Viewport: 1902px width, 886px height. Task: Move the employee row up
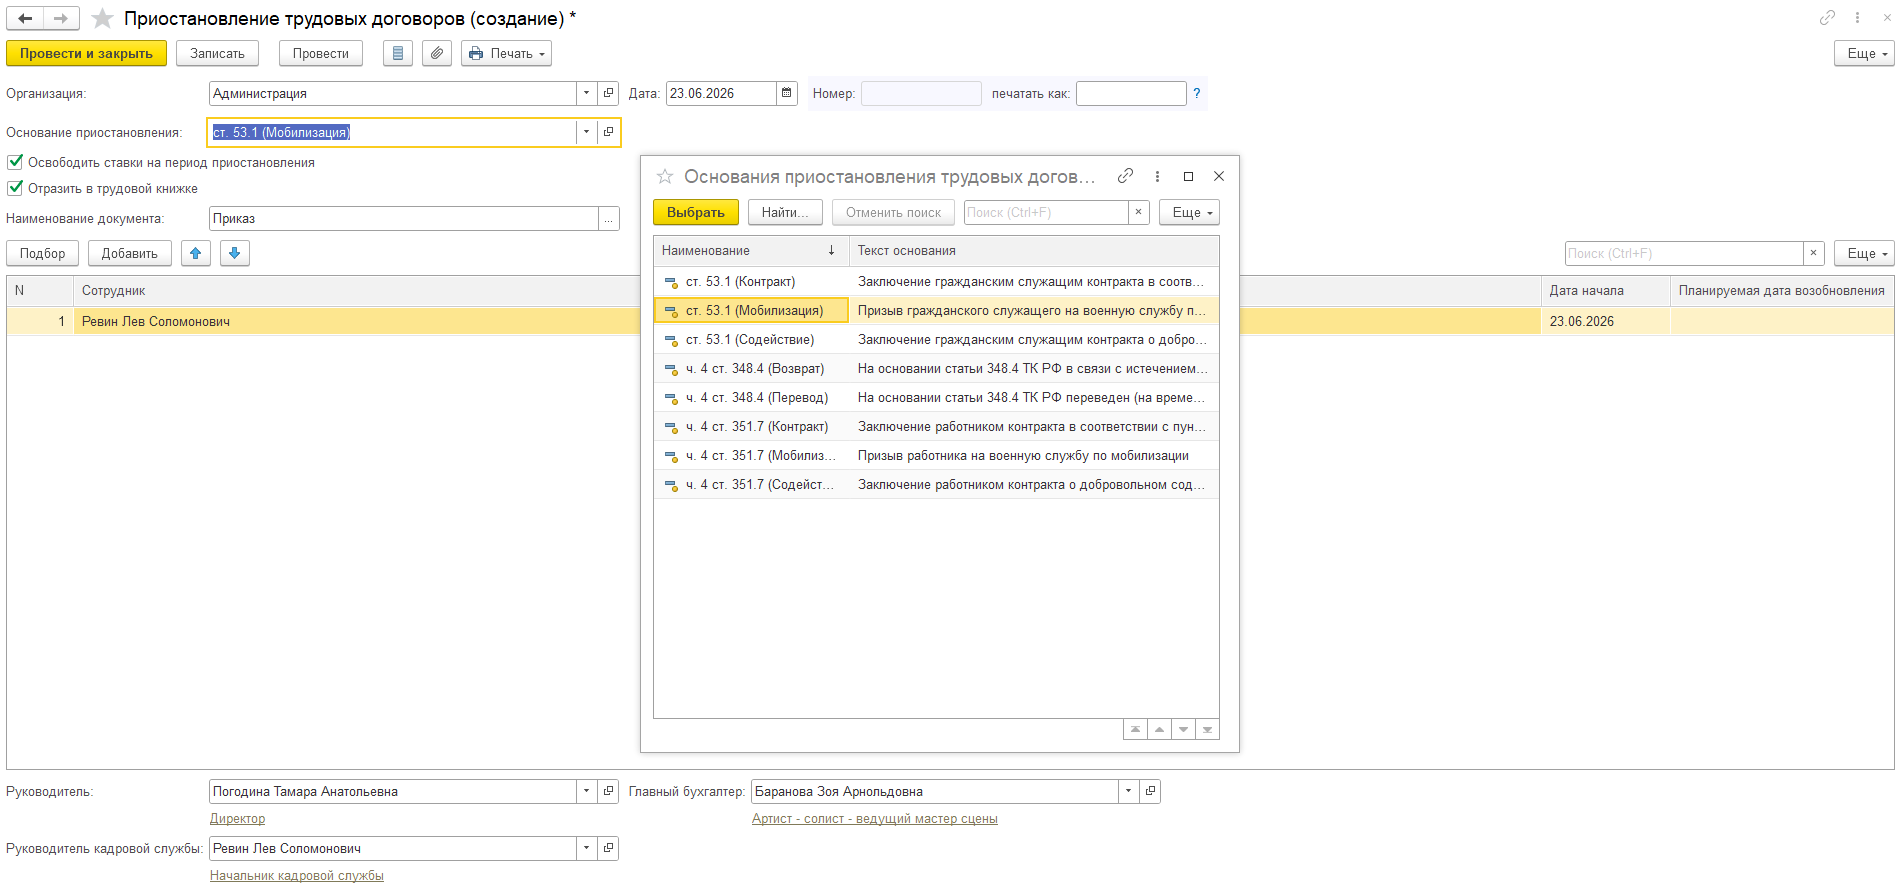pos(196,253)
